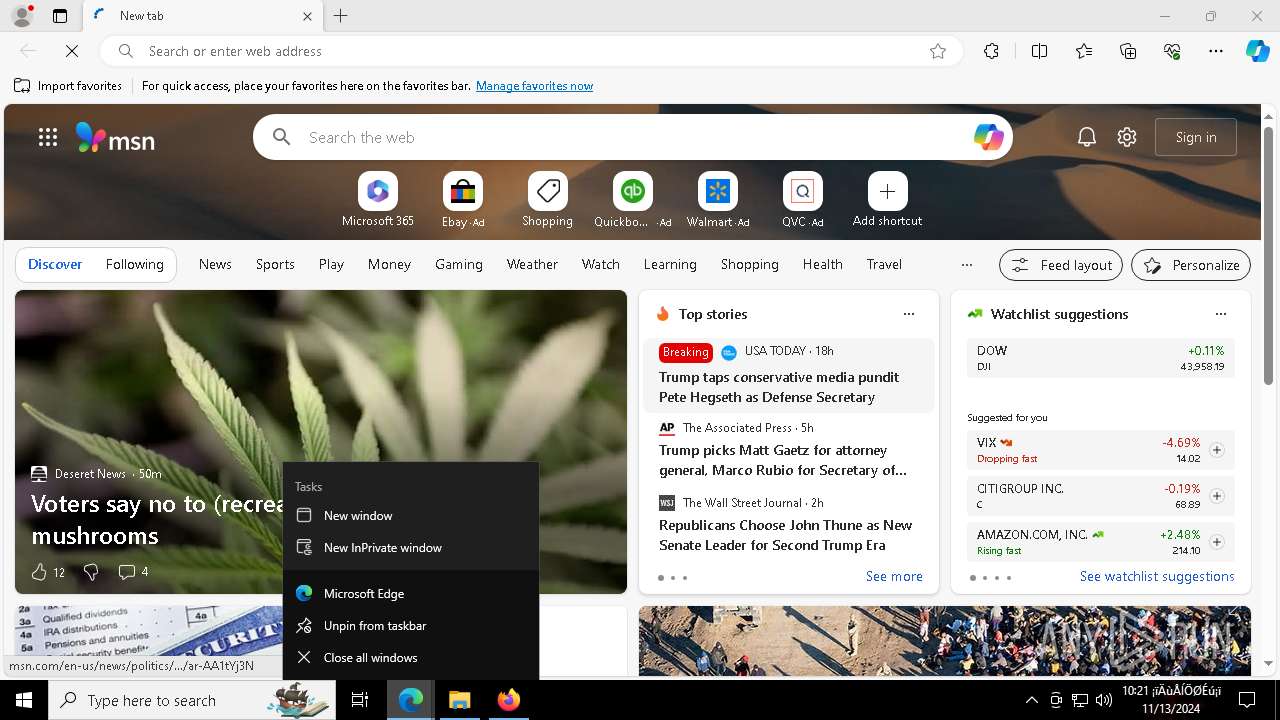Expand more feed categories ellipsis
Viewport: 1280px width, 720px height.
(966, 265)
